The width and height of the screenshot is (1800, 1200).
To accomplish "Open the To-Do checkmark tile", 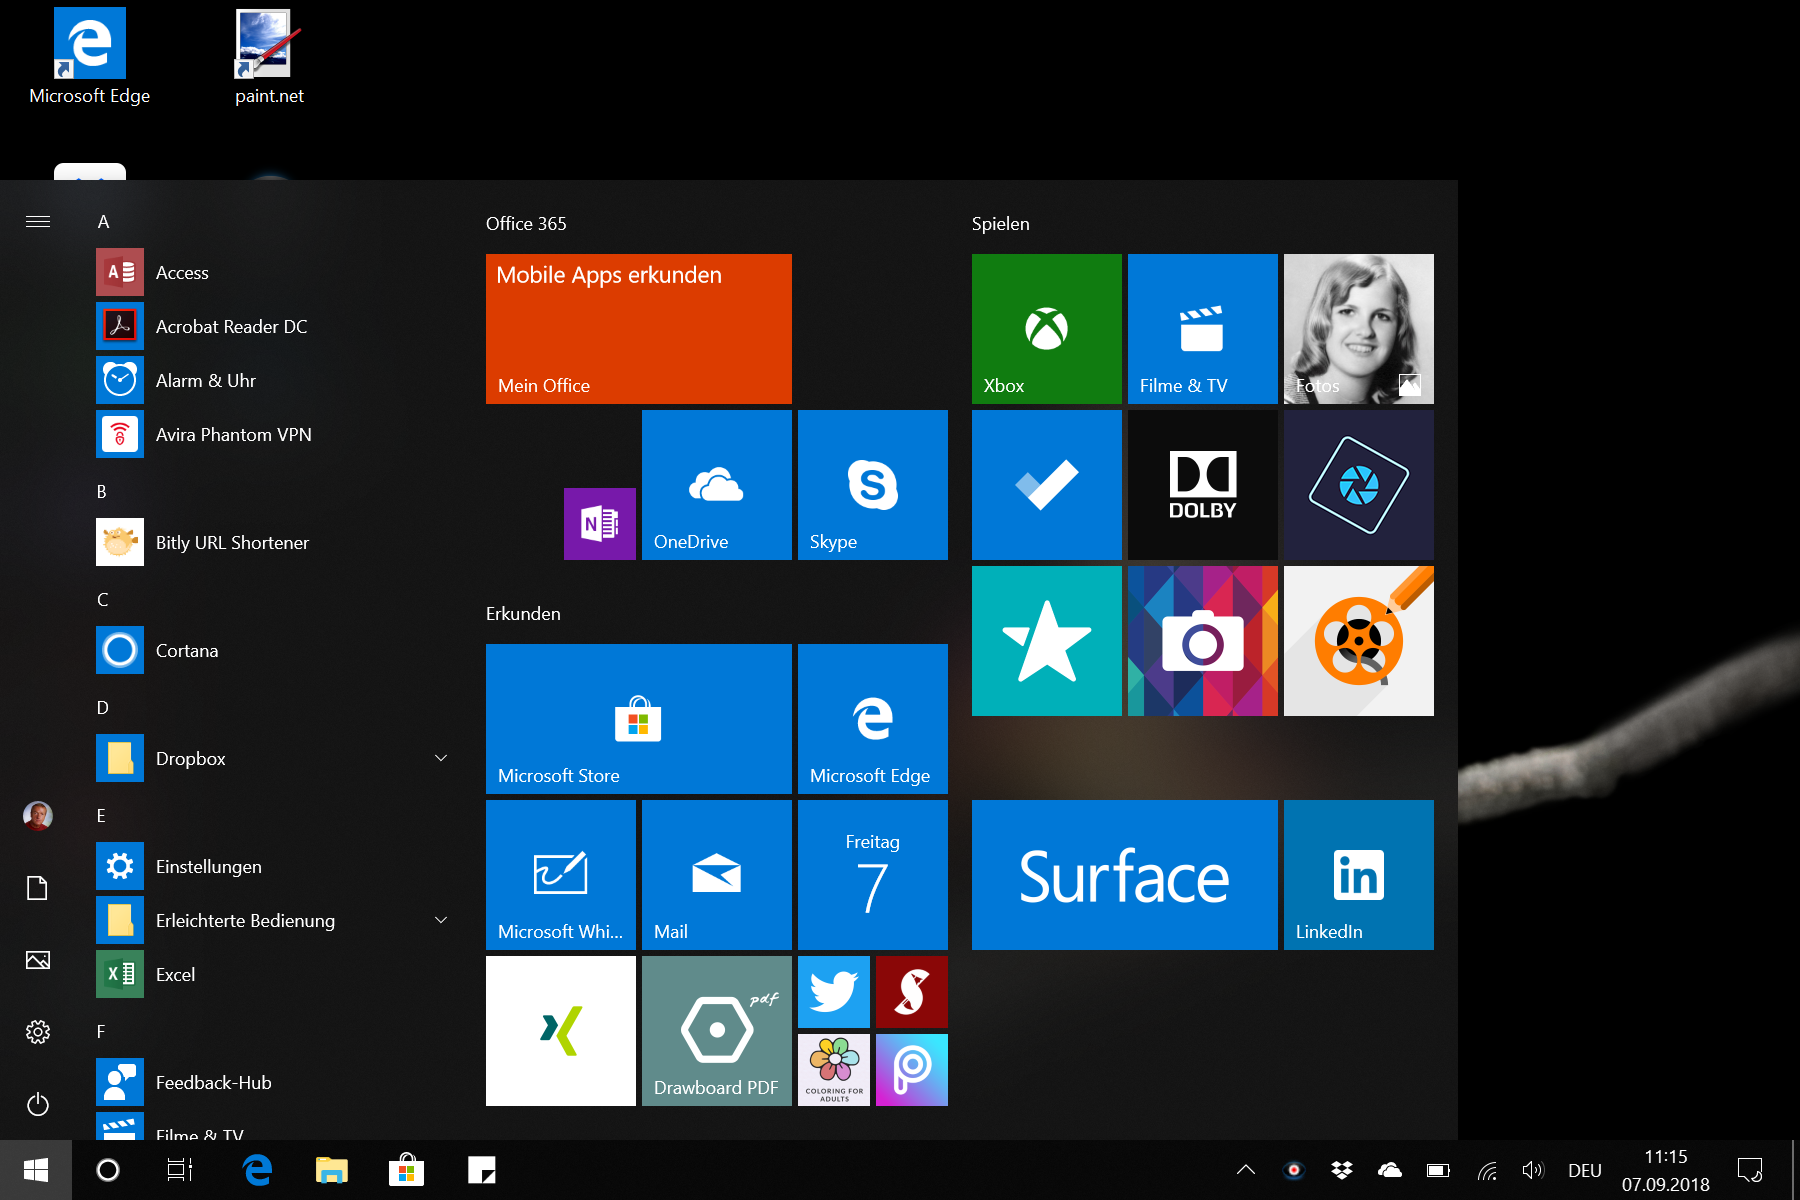I will pos(1047,485).
